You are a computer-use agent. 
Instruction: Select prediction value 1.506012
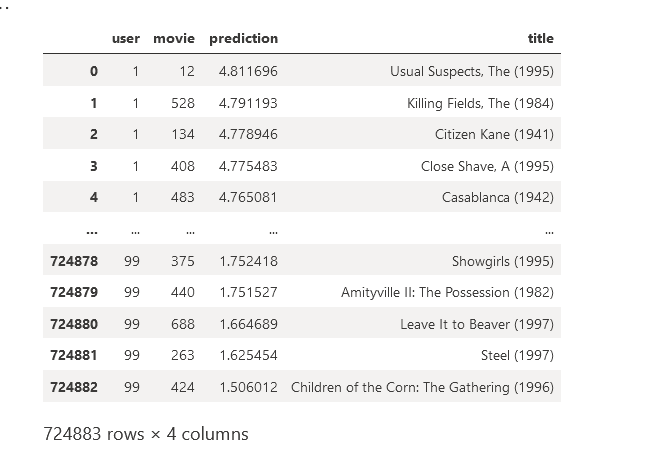tap(248, 387)
